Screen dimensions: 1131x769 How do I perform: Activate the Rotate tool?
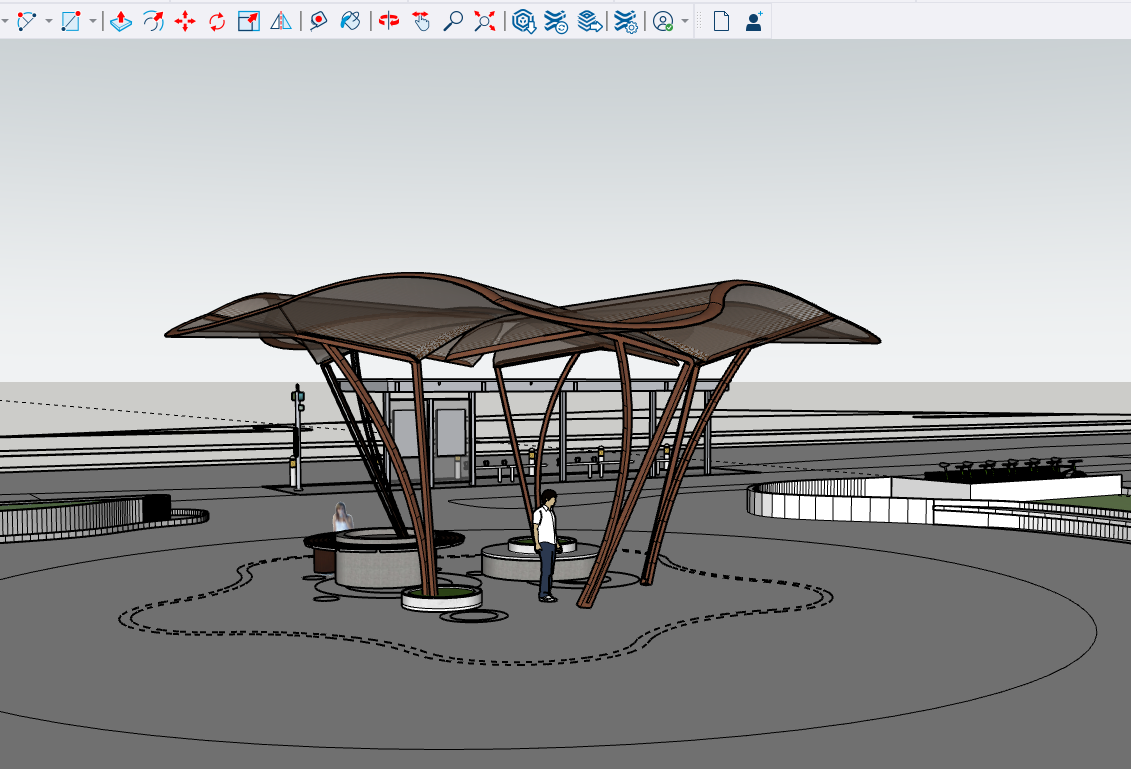pyautogui.click(x=217, y=21)
